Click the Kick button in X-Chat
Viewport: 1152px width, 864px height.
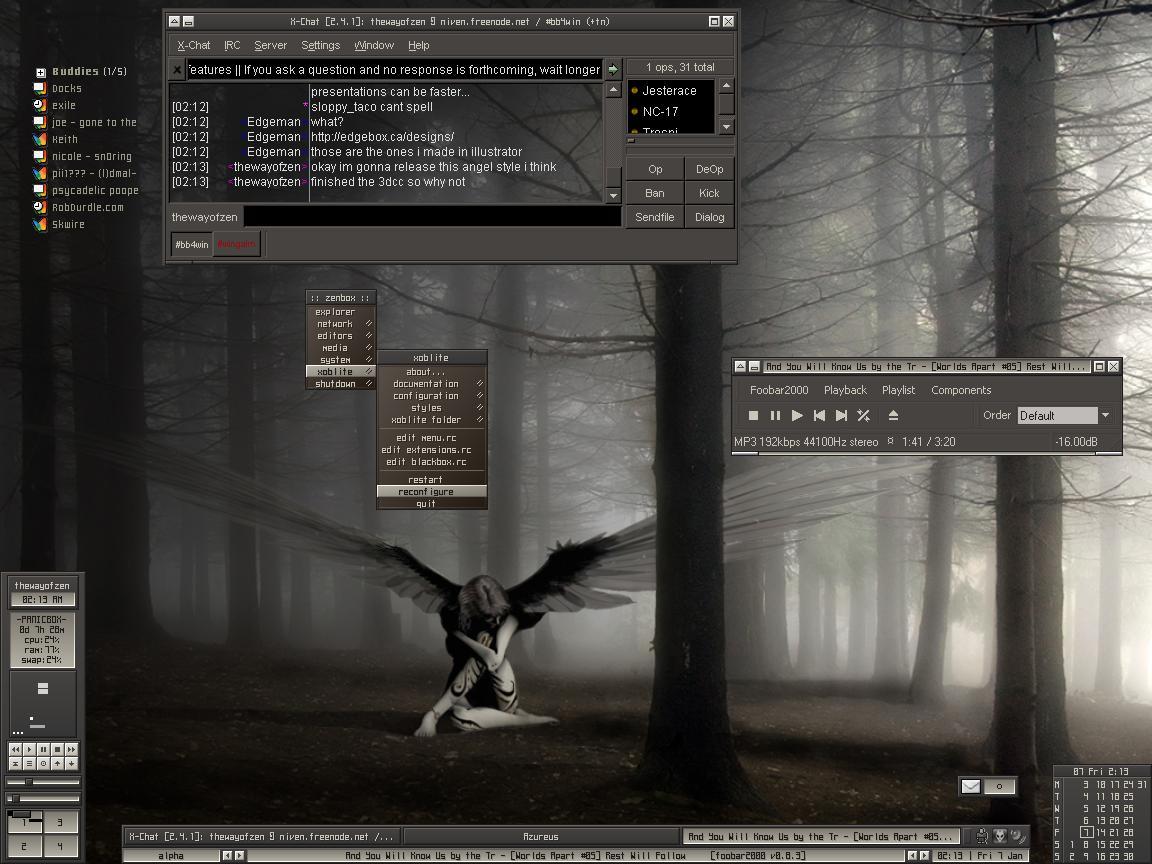(x=709, y=193)
